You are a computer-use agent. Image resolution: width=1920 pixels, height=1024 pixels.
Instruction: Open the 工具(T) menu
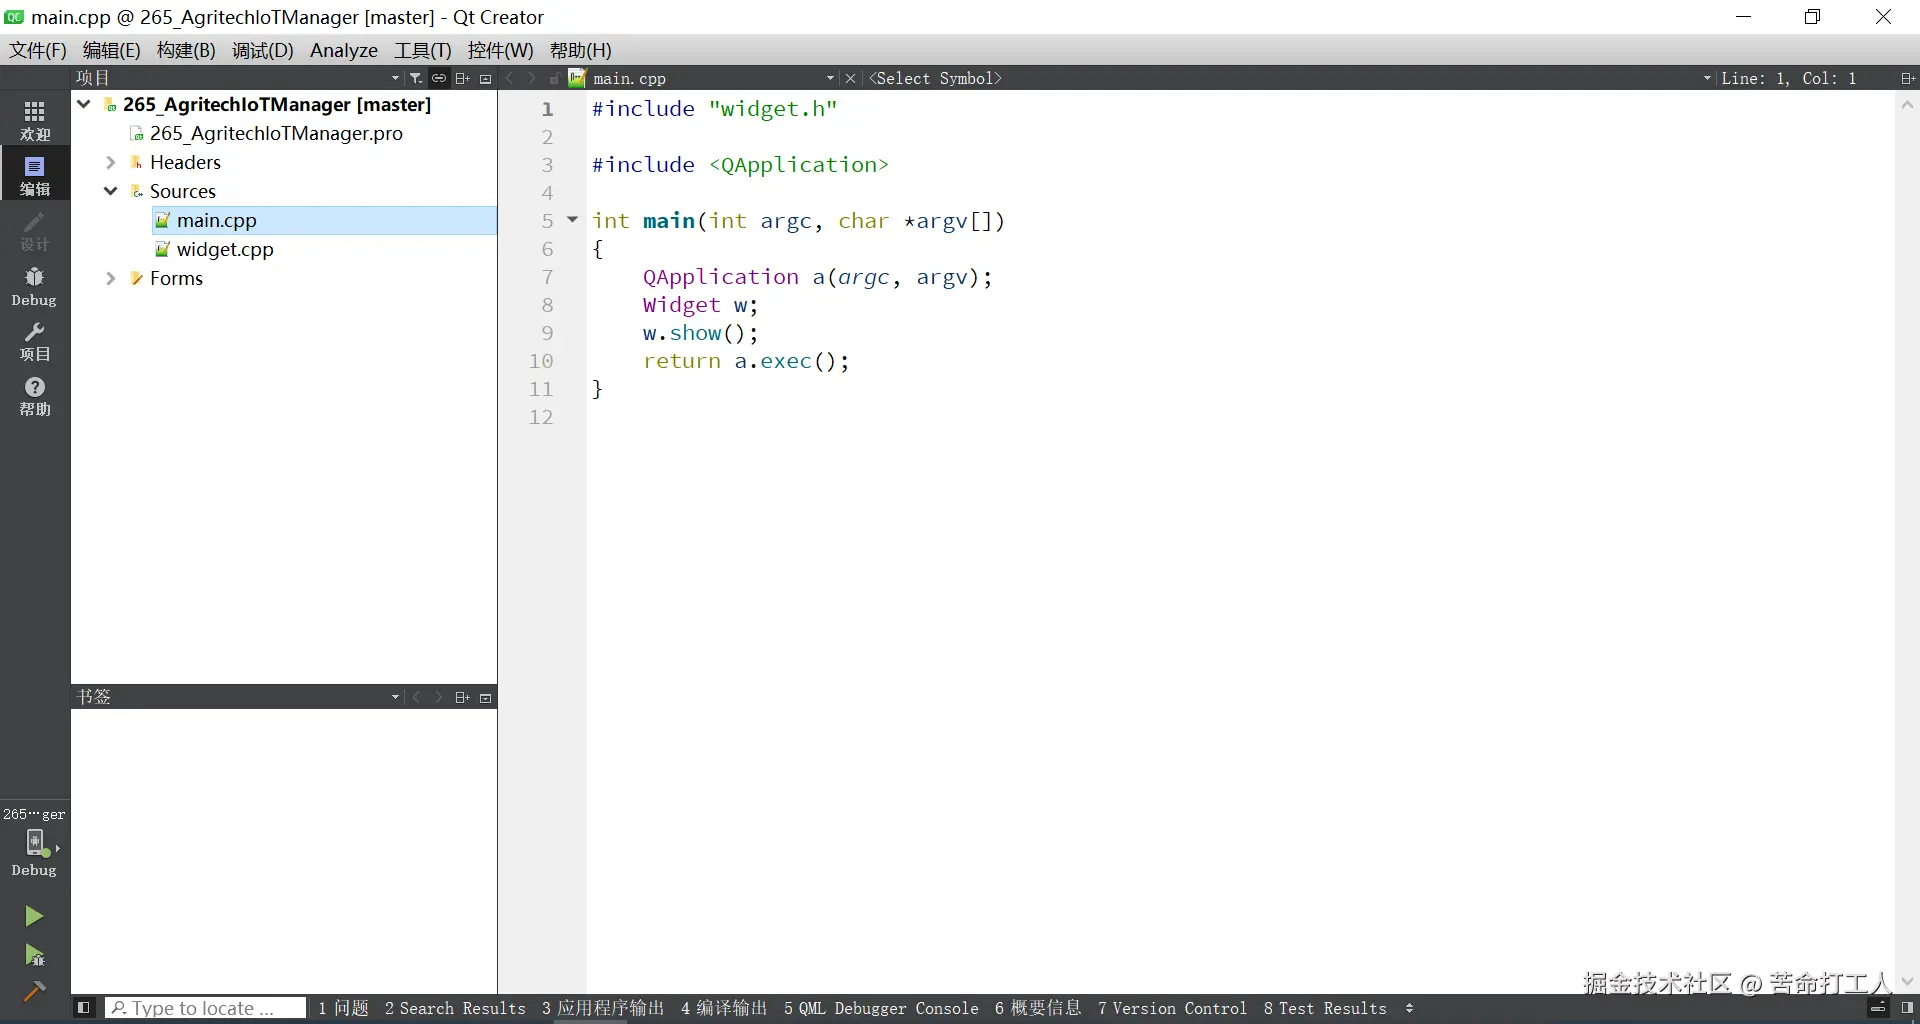pos(423,50)
